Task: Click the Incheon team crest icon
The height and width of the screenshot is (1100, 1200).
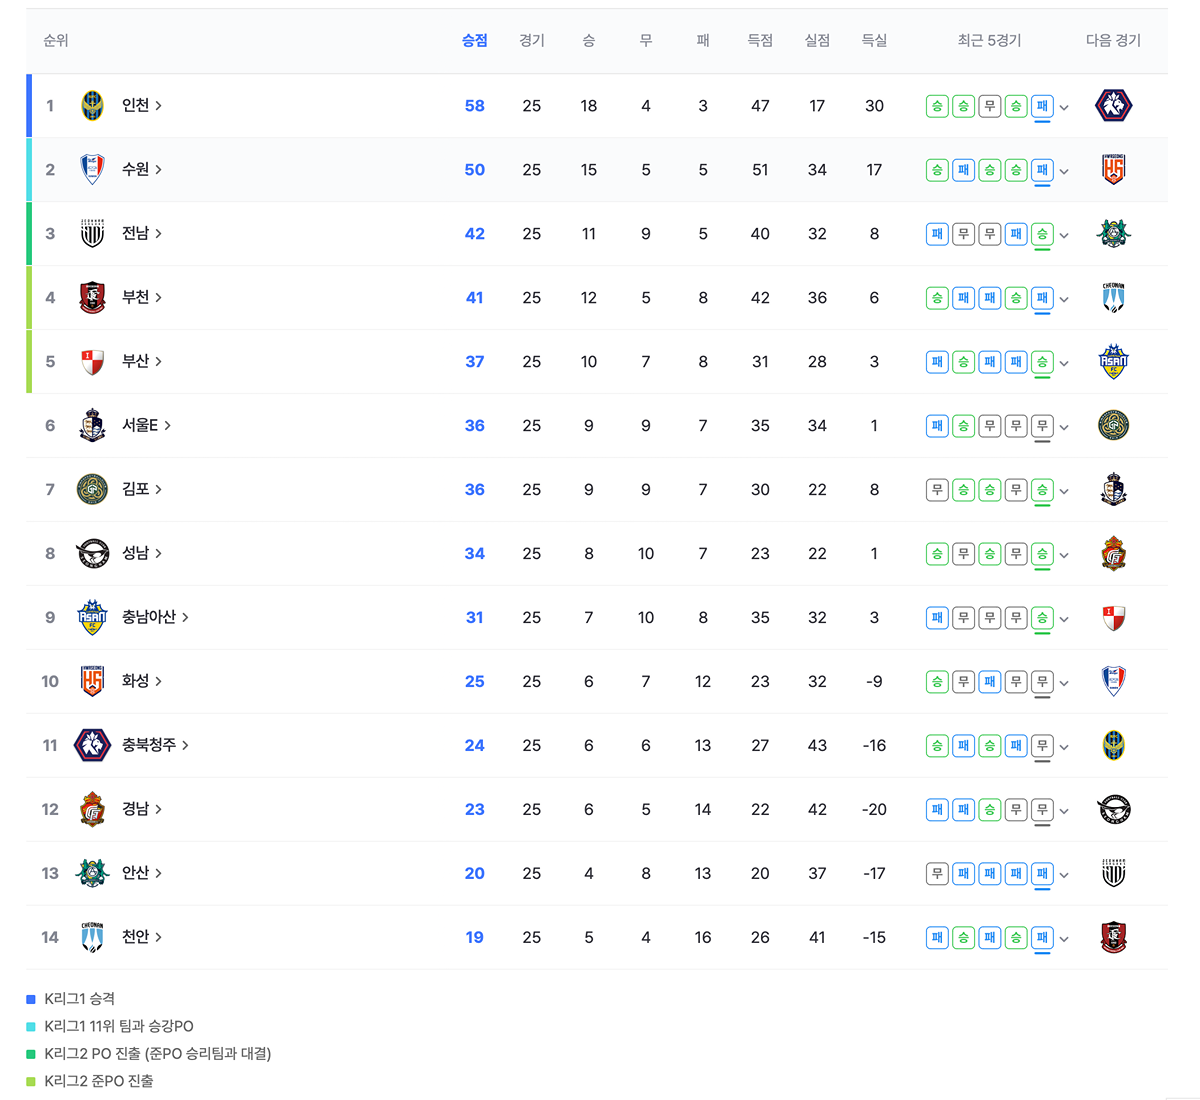Action: [92, 105]
